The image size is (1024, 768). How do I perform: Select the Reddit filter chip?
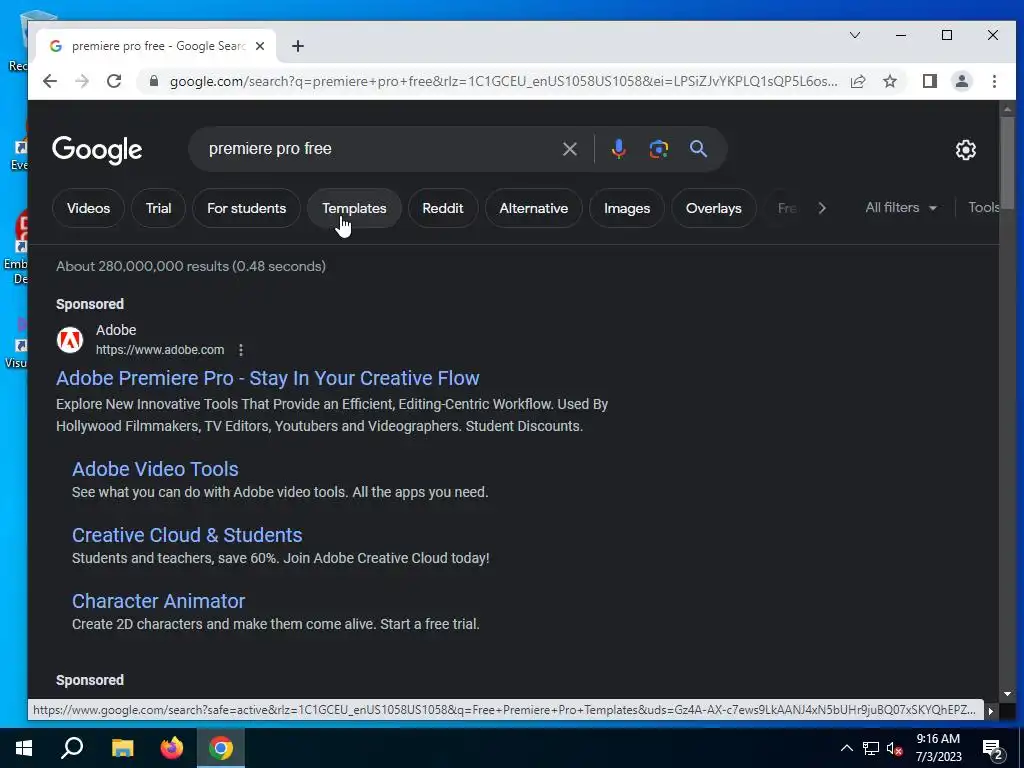(x=443, y=208)
